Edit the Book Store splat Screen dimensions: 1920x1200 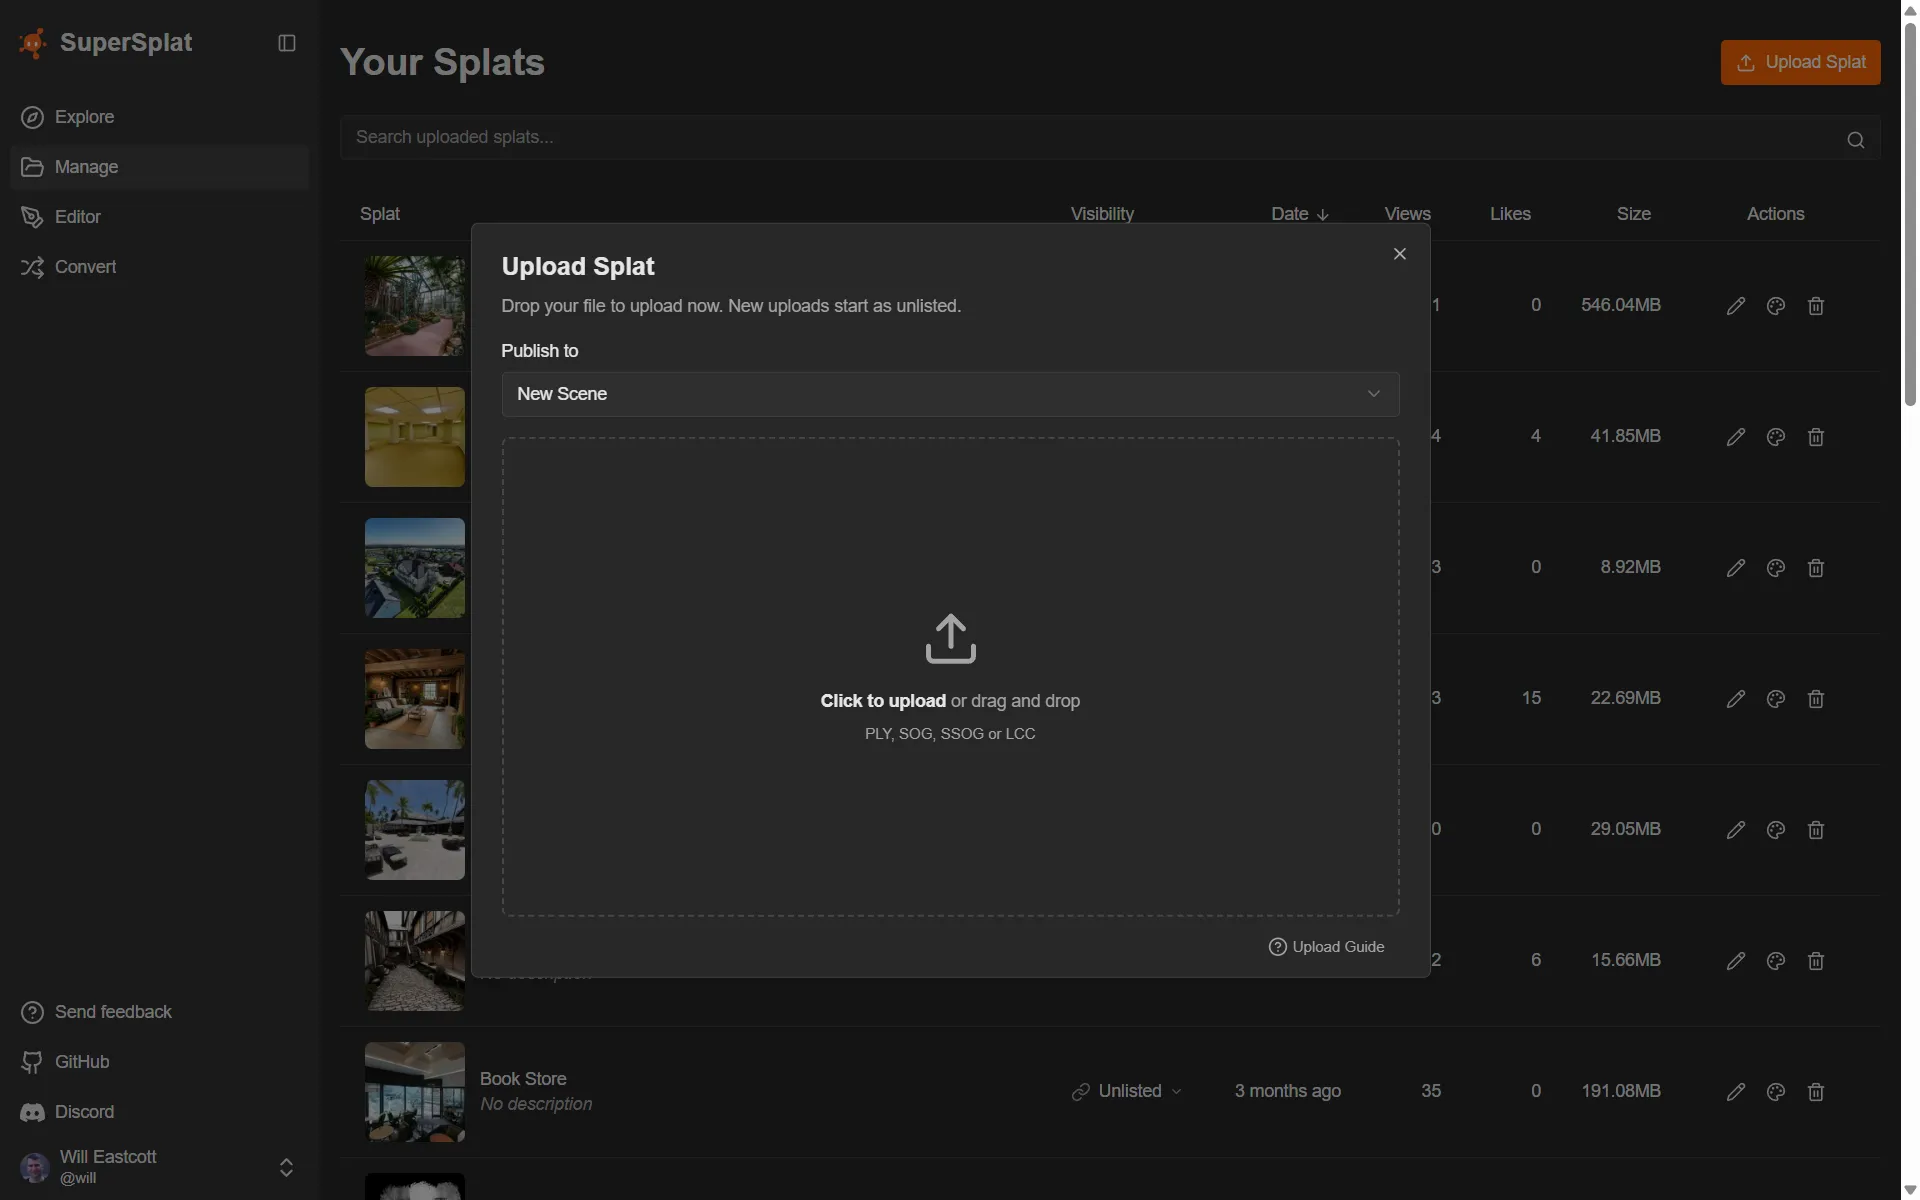[1736, 1092]
